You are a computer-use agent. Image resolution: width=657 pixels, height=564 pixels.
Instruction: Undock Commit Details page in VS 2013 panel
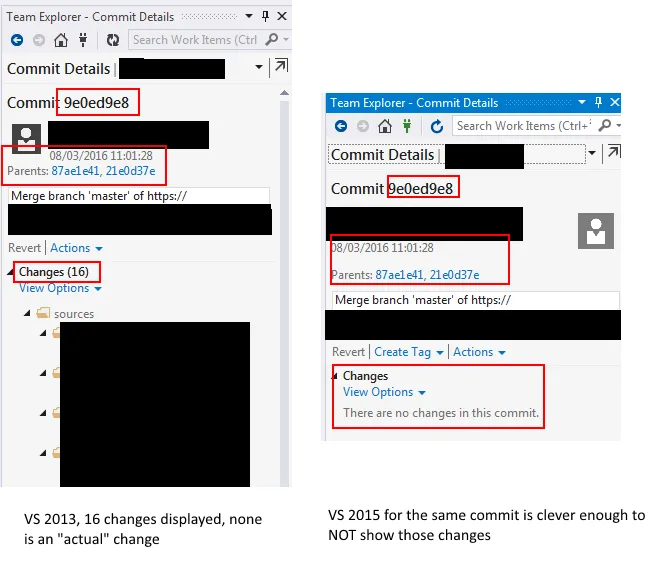coord(281,66)
